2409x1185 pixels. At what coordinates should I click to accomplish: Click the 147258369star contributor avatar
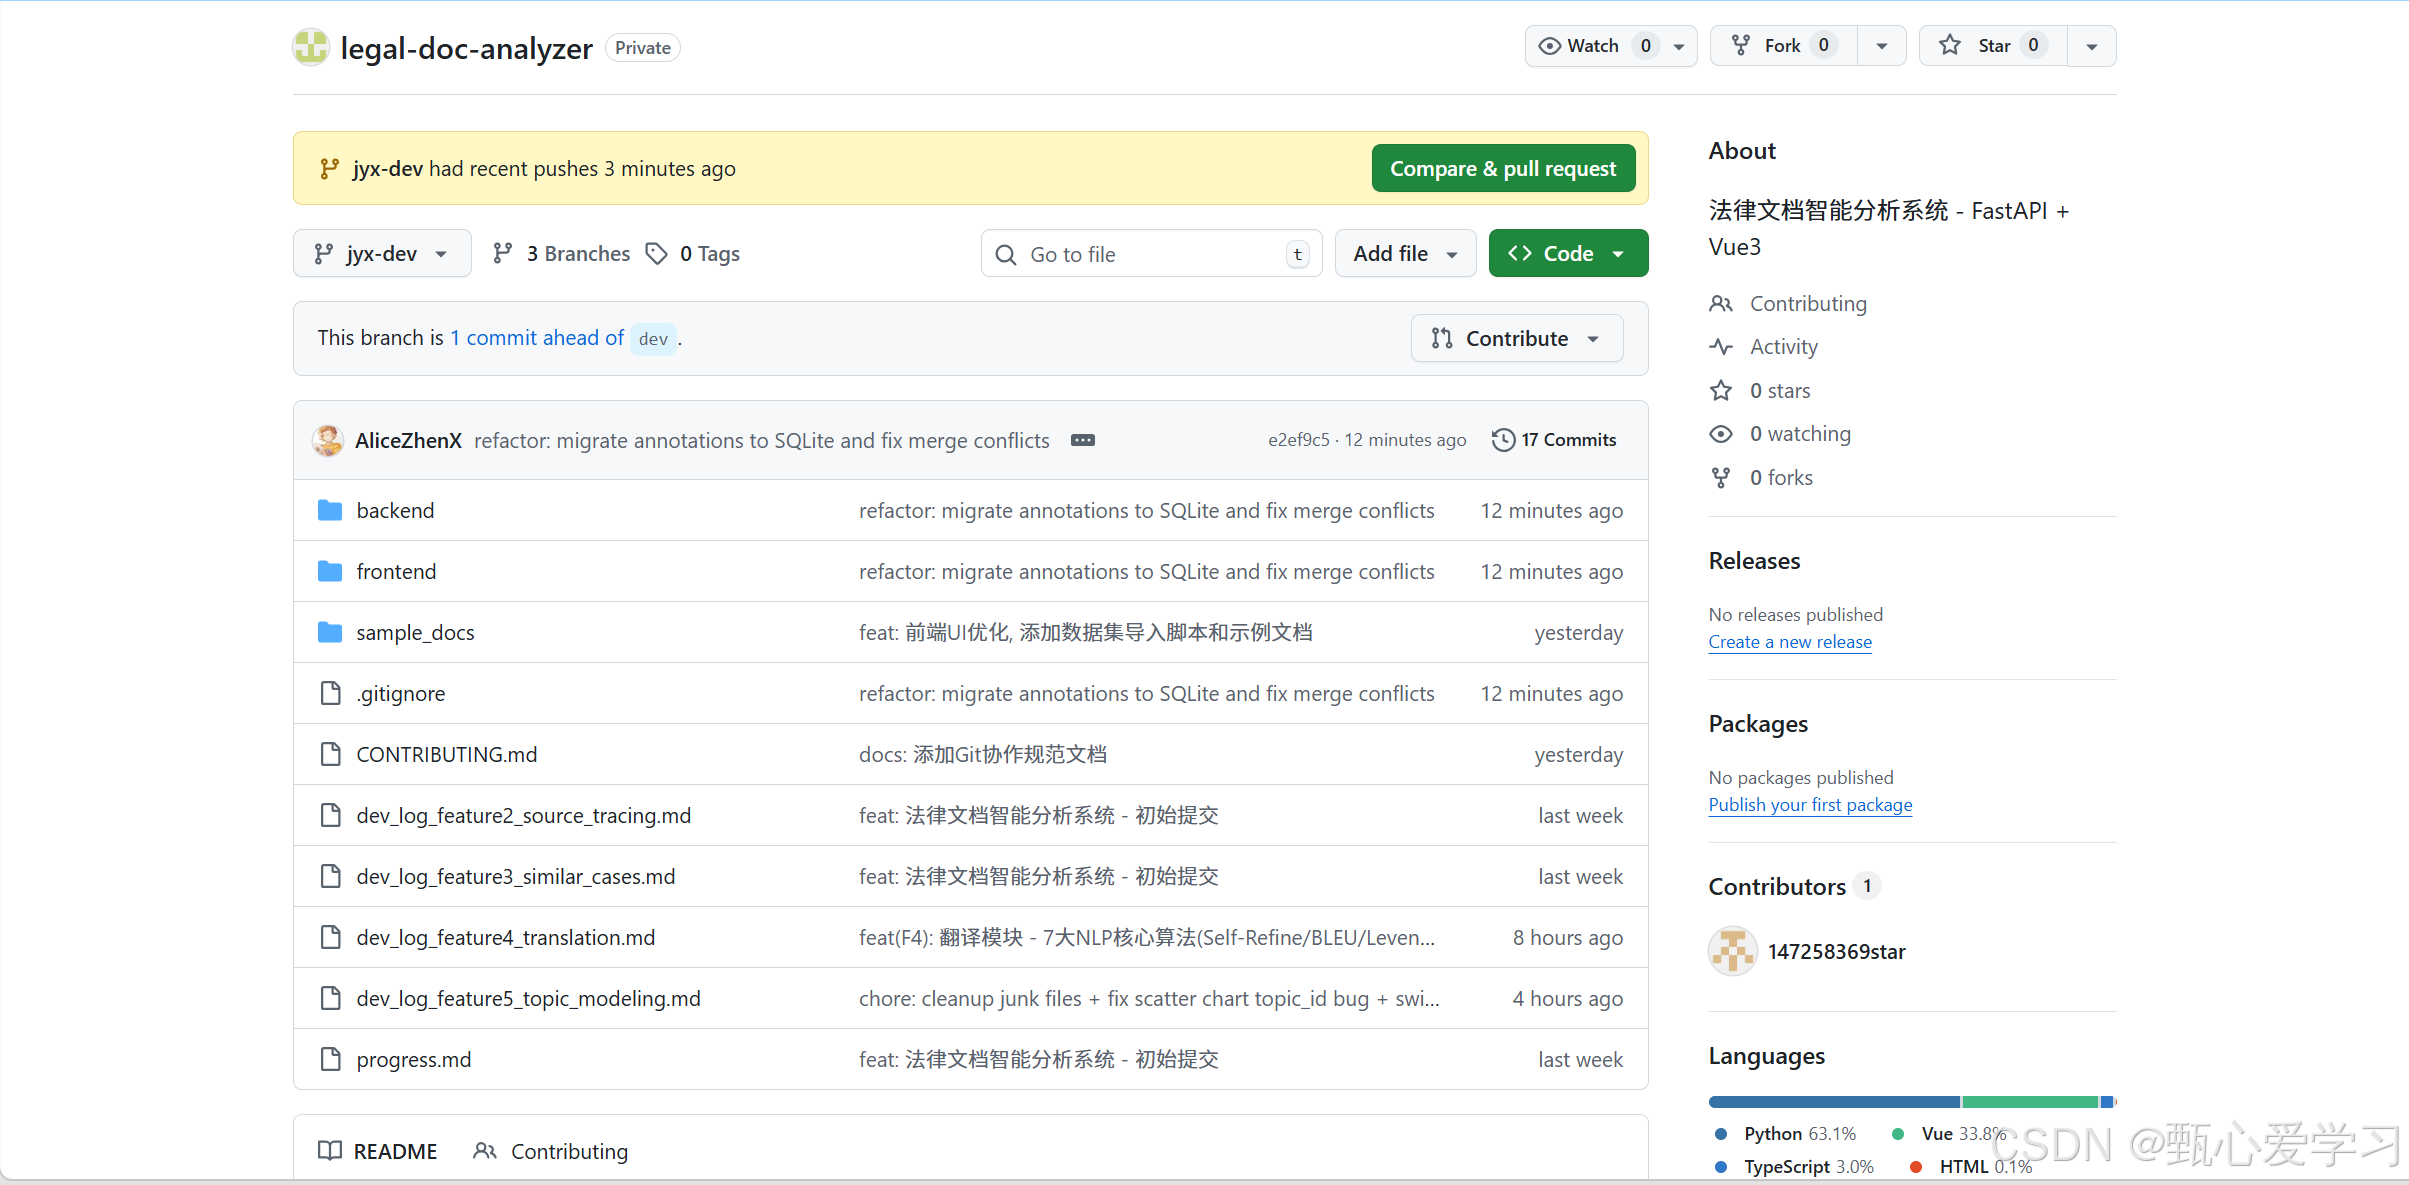pos(1732,951)
